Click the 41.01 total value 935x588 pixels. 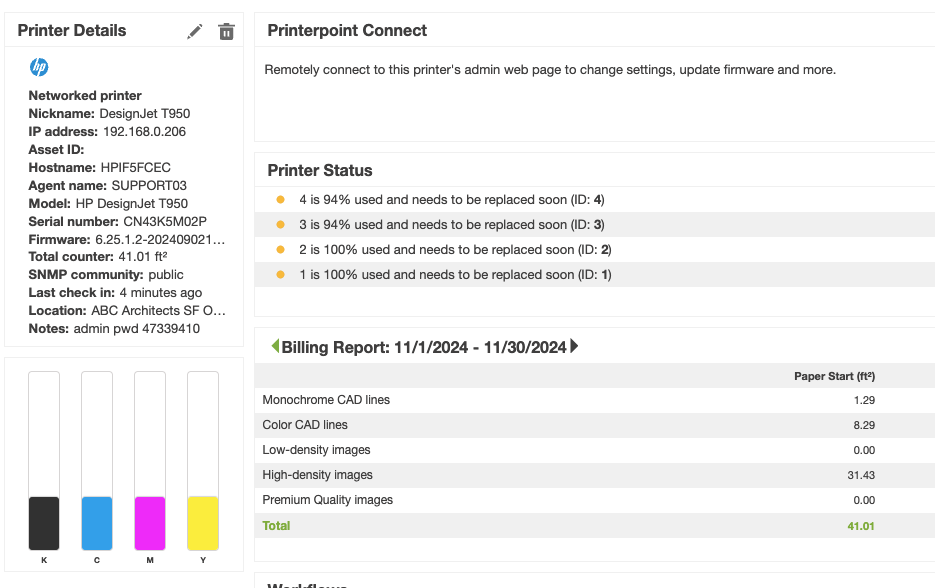click(860, 526)
